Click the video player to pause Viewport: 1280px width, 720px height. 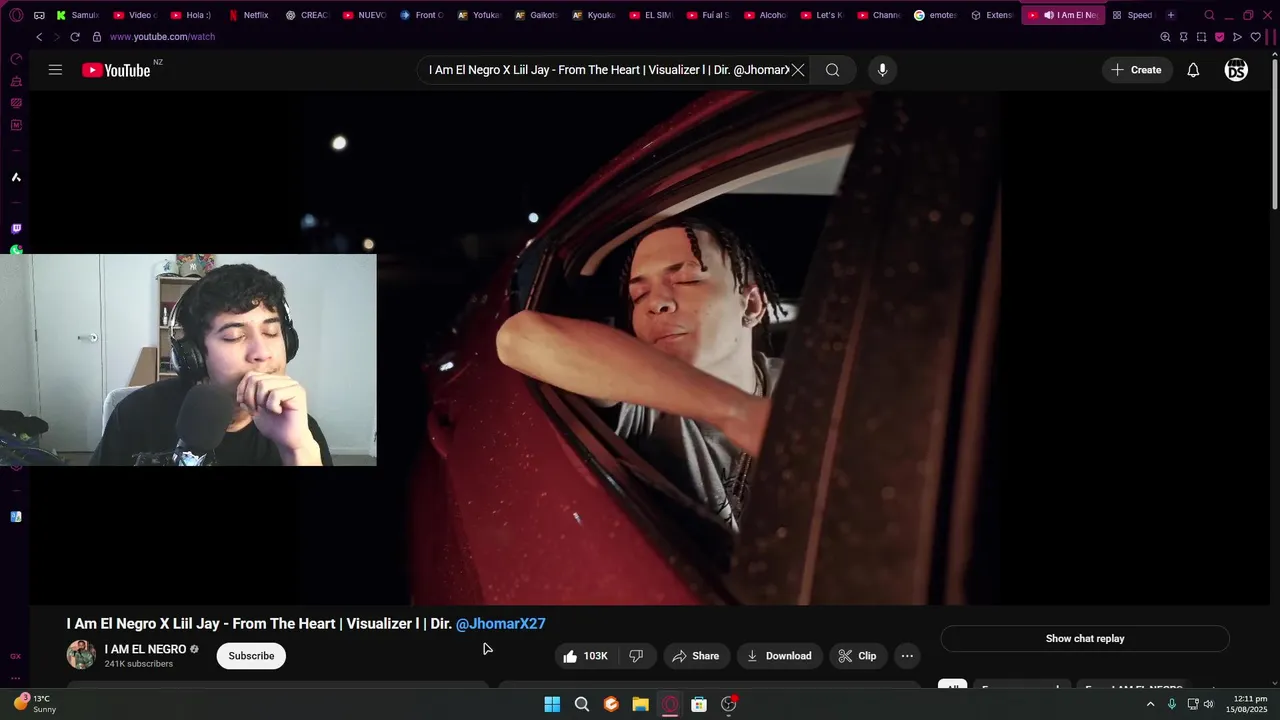[x=650, y=348]
